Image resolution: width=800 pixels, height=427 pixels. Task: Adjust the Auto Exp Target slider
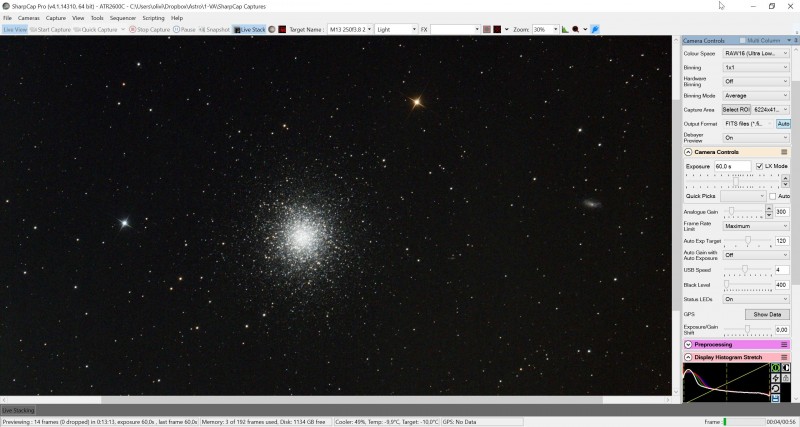[748, 240]
